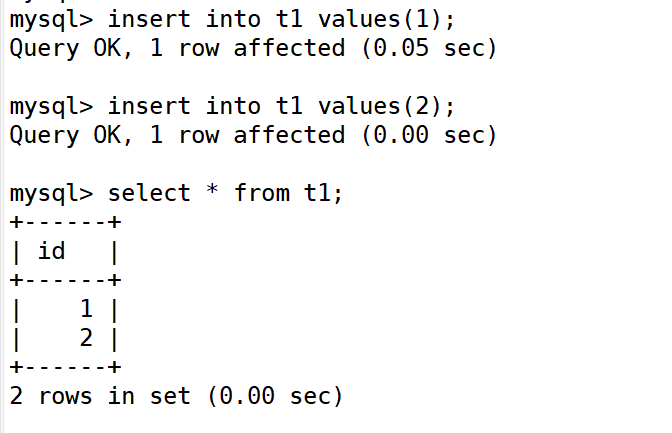Viewport: 672px width, 433px height.
Task: Click the mysql> prompt on the first line
Action: [x=51, y=21]
